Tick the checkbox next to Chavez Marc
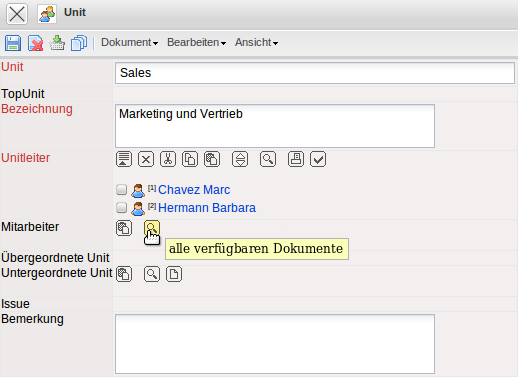The width and height of the screenshot is (518, 377). (121, 190)
